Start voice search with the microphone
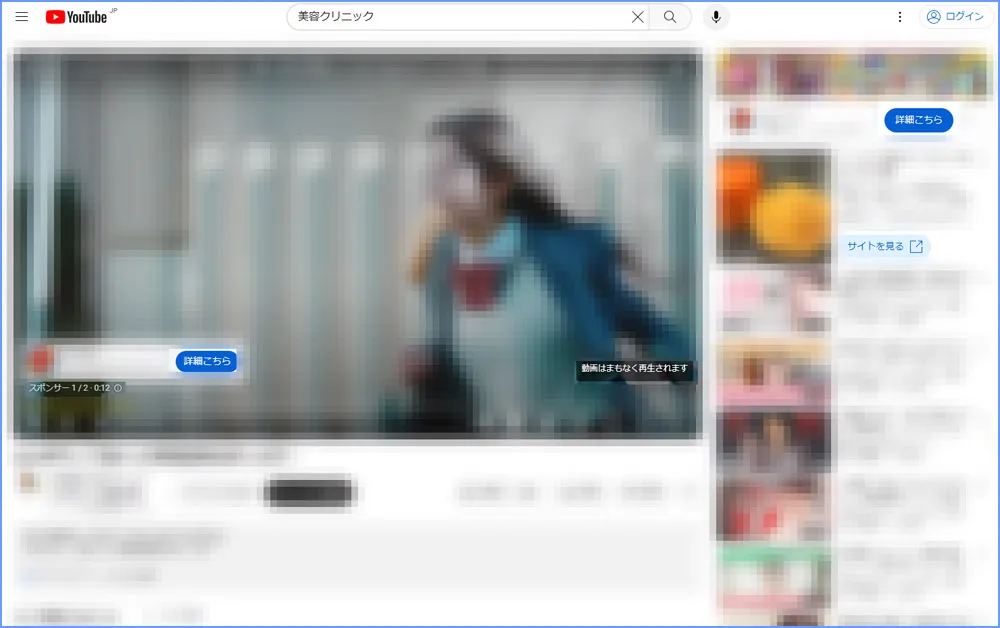The width and height of the screenshot is (1000, 628). click(716, 17)
